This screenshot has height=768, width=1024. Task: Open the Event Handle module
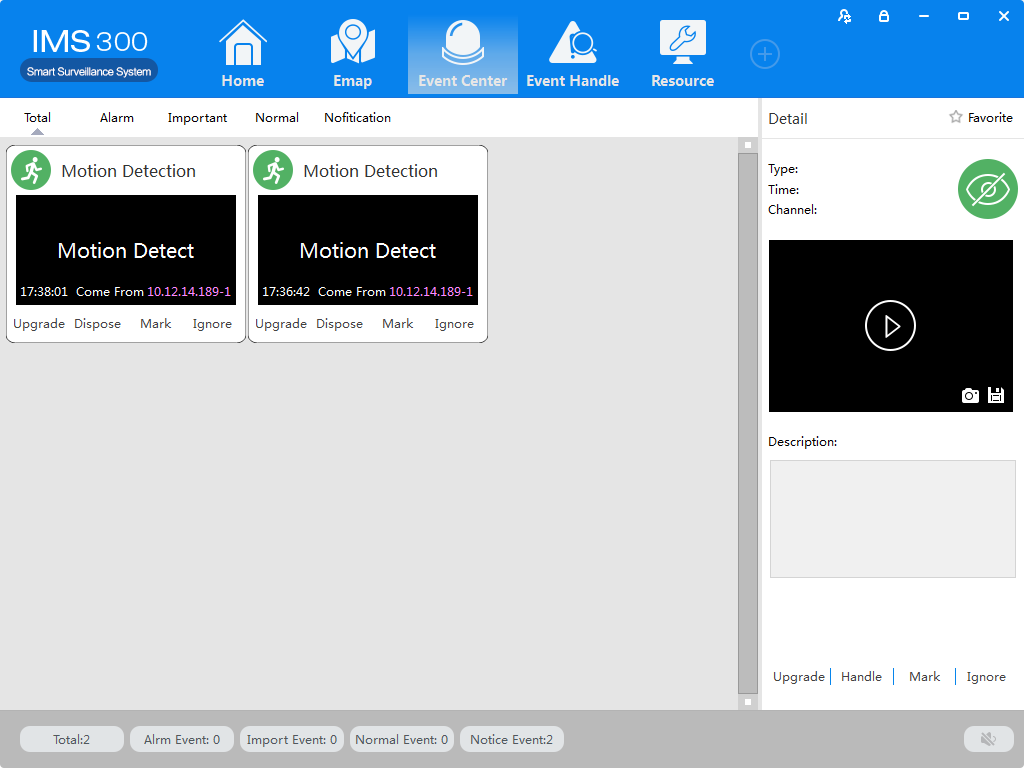572,45
